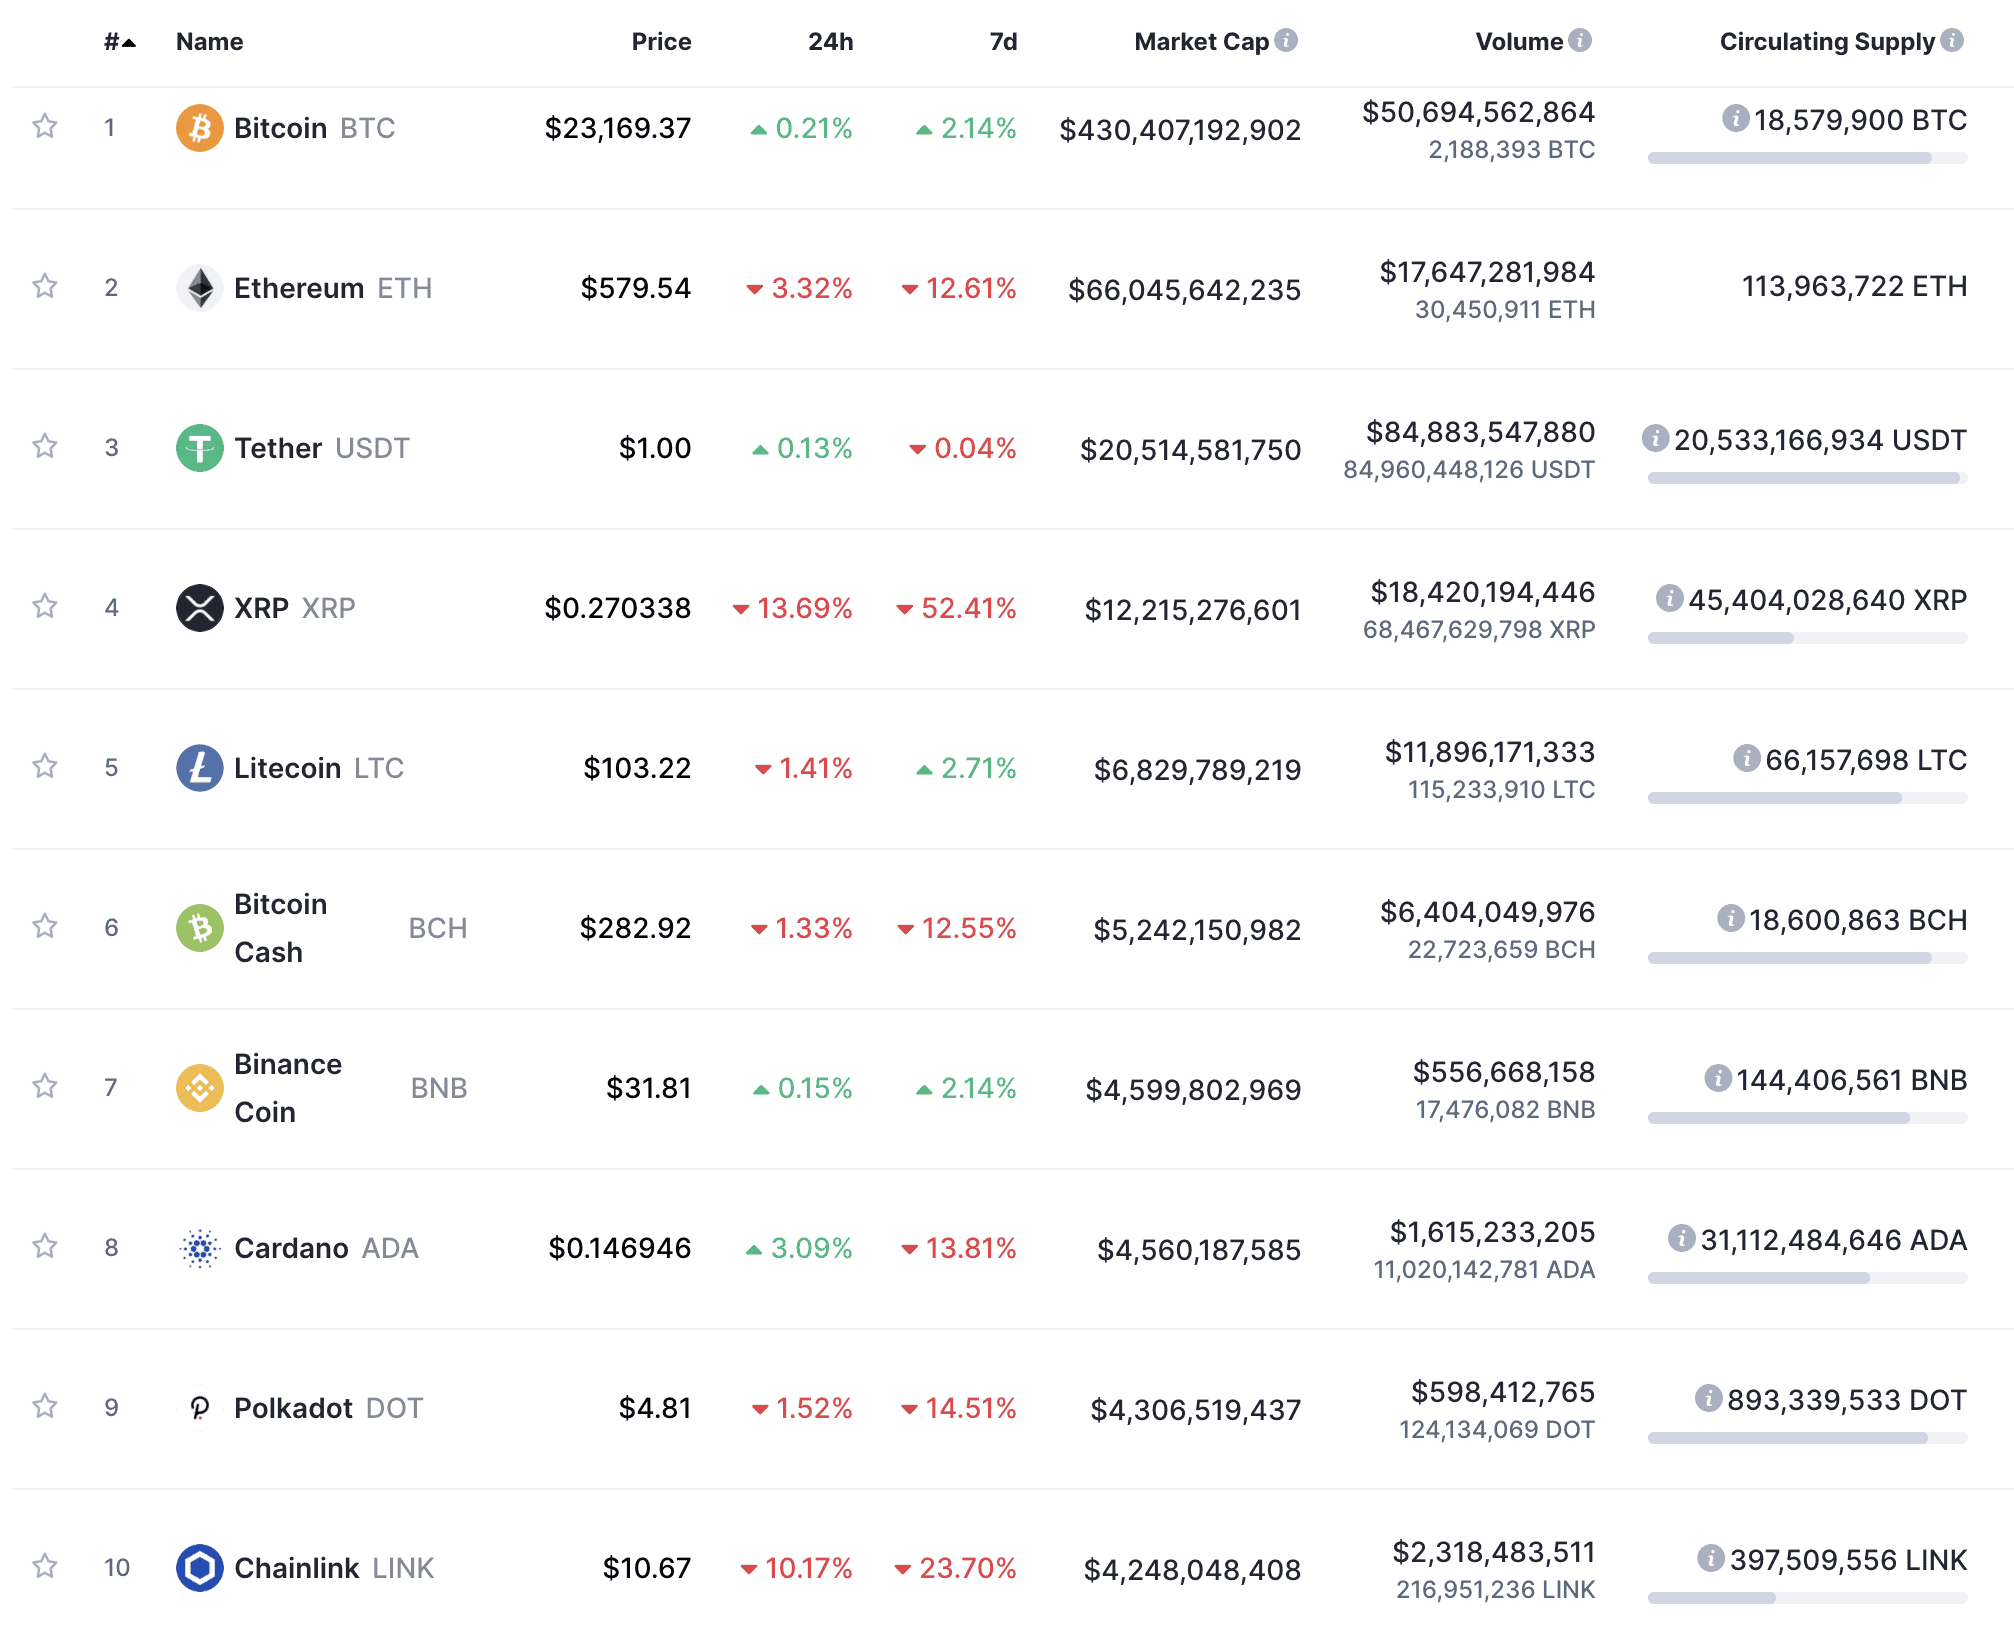Toggle the Binance Coin watchlist star
Image resolution: width=2014 pixels, height=1630 pixels.
coord(45,1086)
